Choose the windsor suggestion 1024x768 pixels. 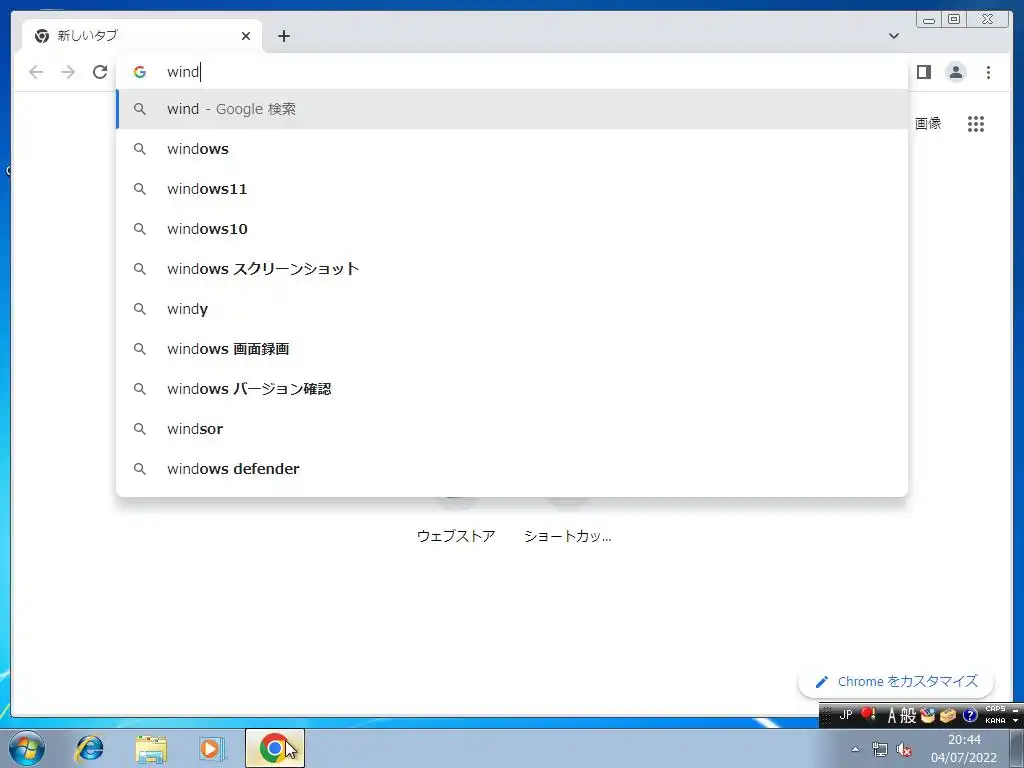tap(513, 428)
